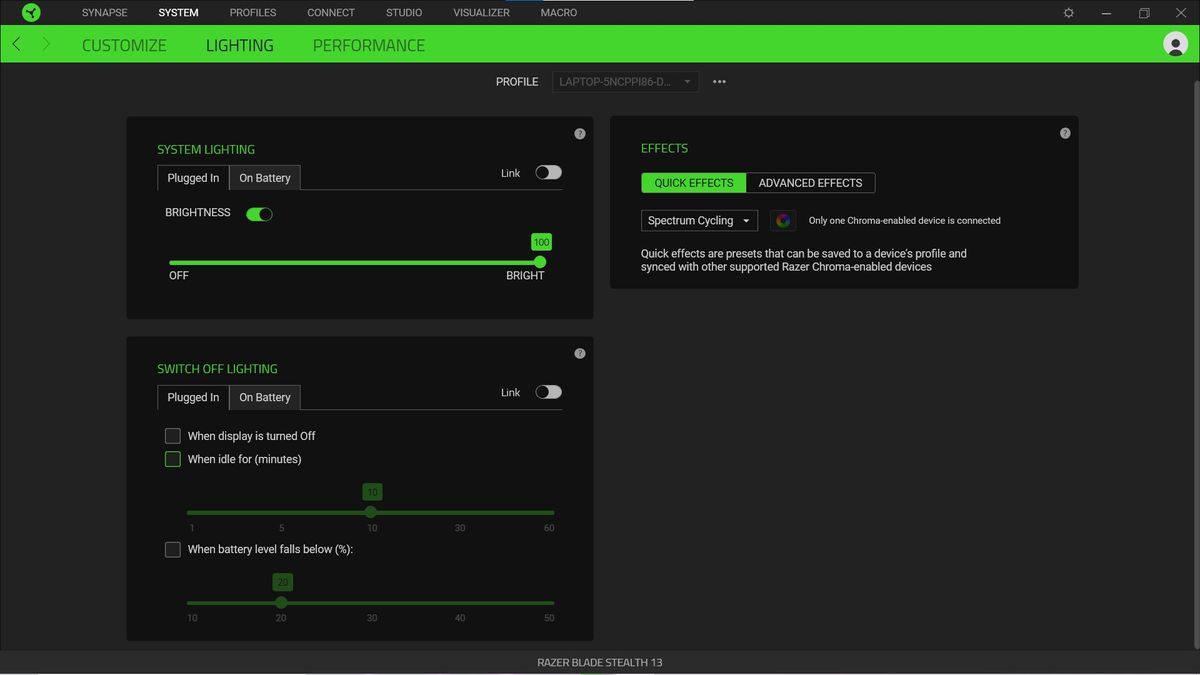This screenshot has width=1200, height=675.
Task: Check When display is turned Off
Action: (173, 436)
